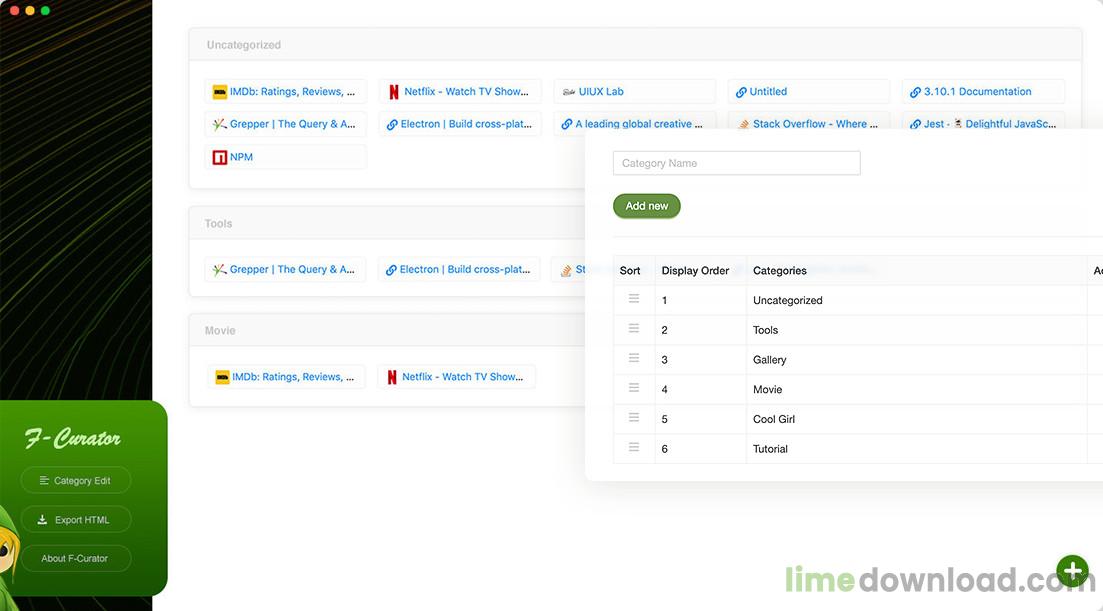Click the Movie section header
Screen dimensions: 1103x611
tap(387, 330)
